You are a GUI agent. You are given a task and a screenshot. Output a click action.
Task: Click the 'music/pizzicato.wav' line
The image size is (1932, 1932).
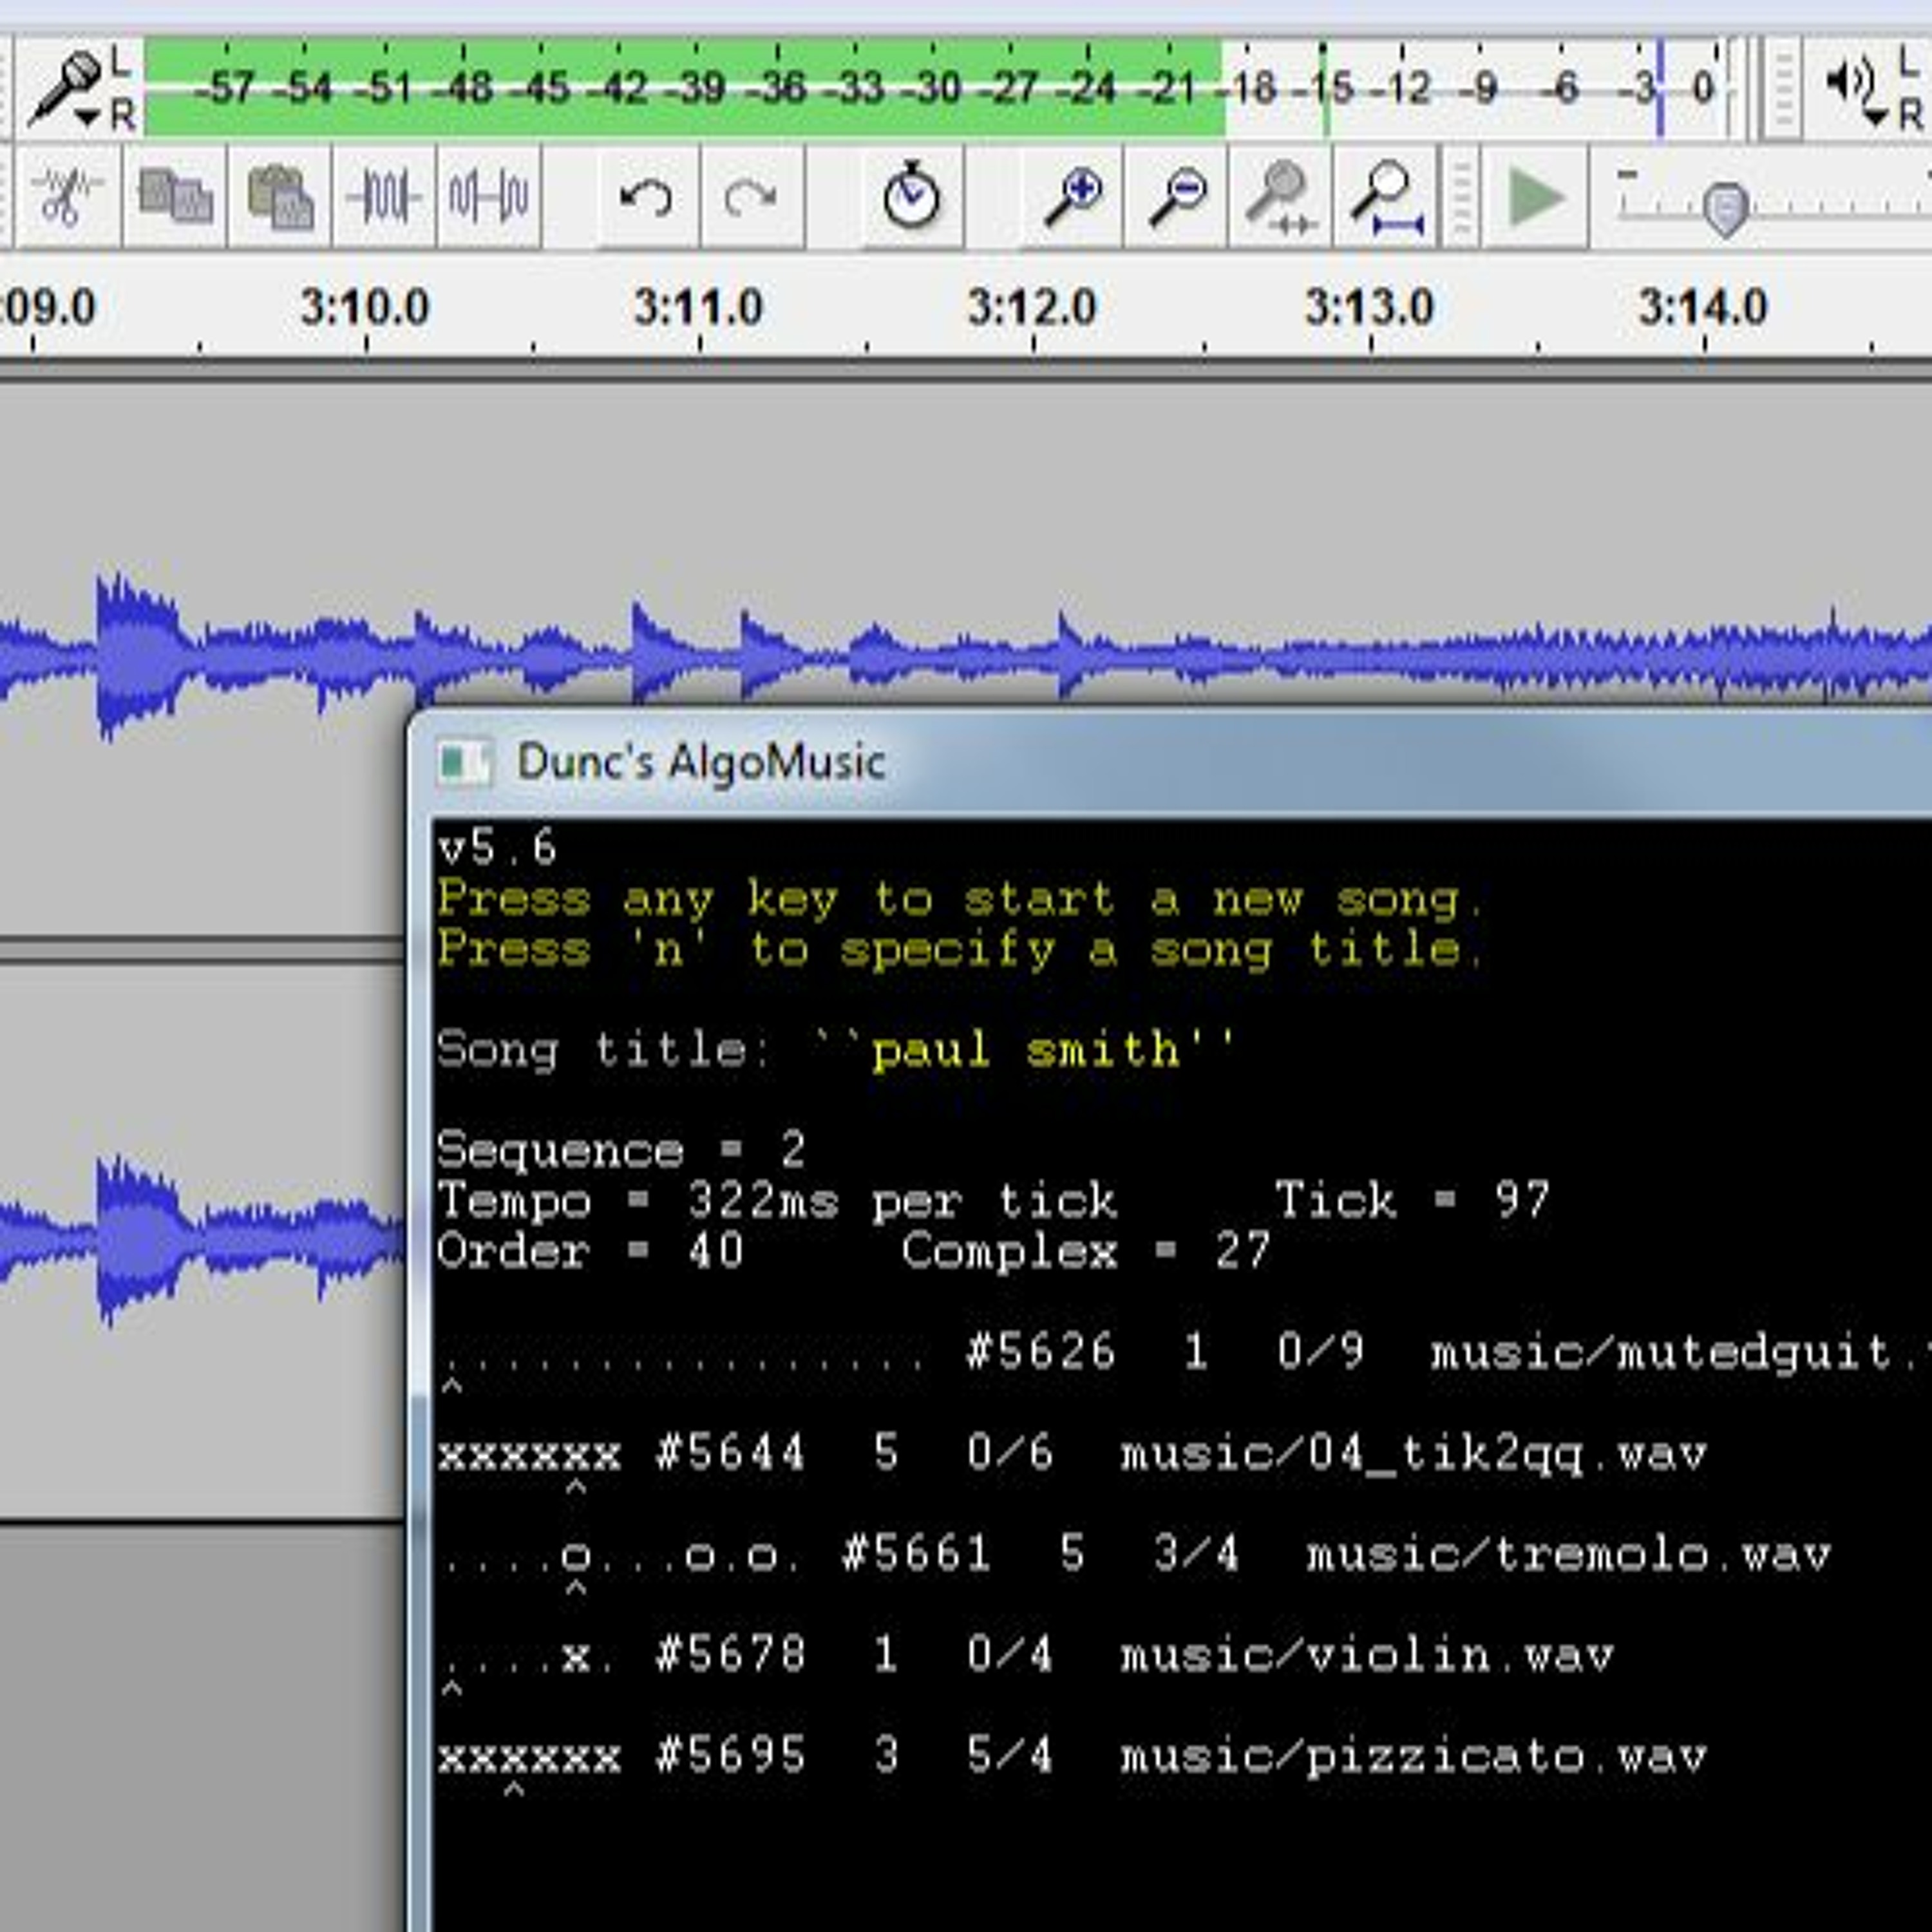coord(1072,1756)
